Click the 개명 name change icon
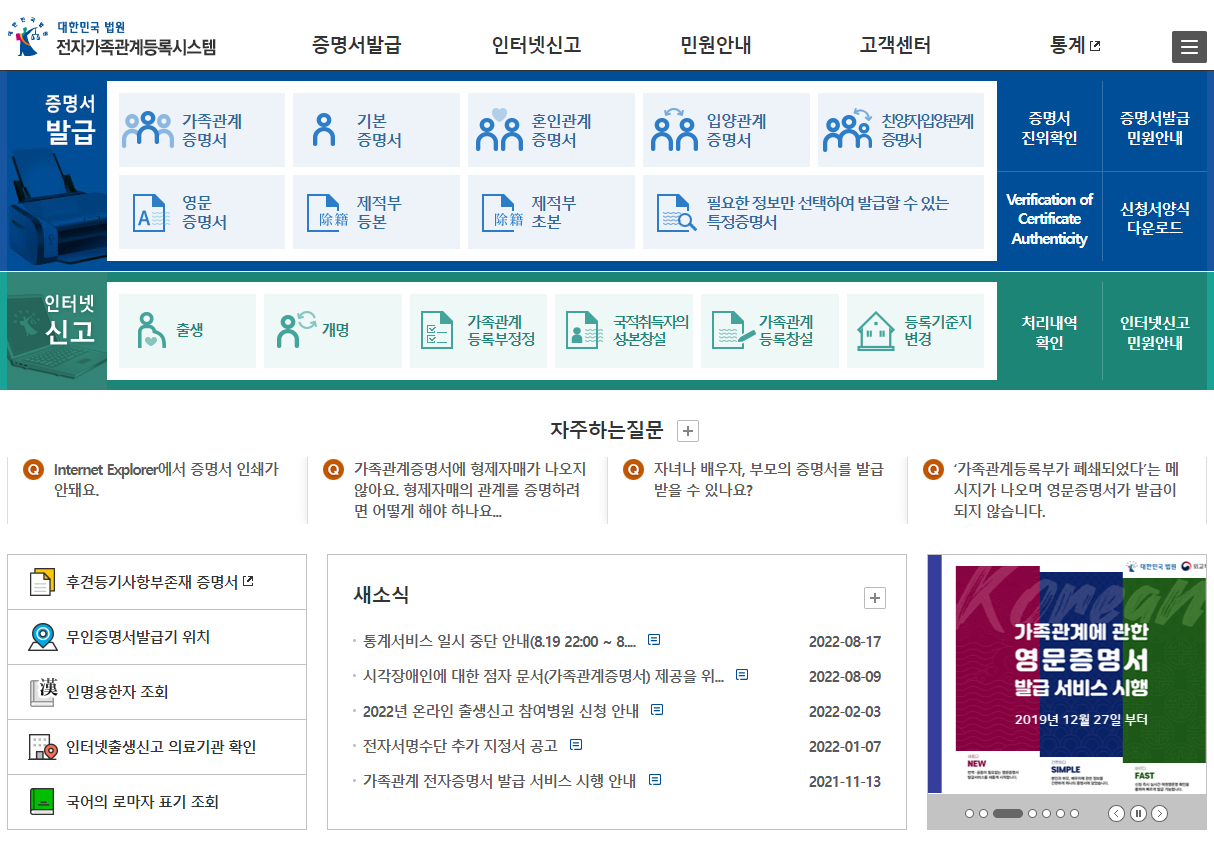This screenshot has height=860, width=1214. (296, 331)
